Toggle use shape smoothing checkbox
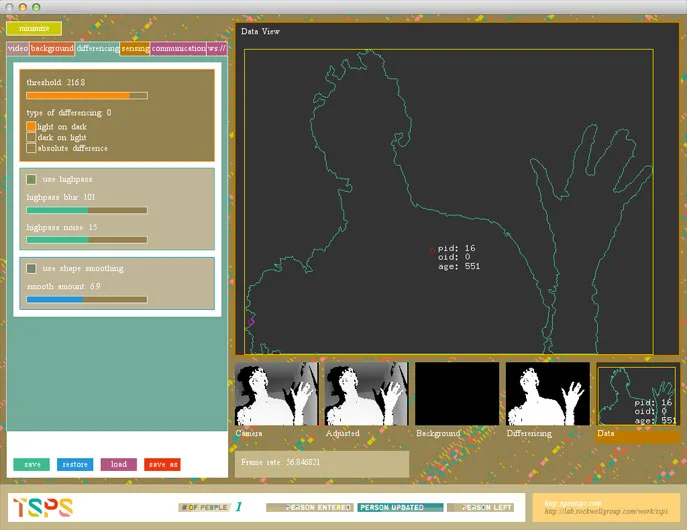Screen dimensions: 687x530 (31, 268)
